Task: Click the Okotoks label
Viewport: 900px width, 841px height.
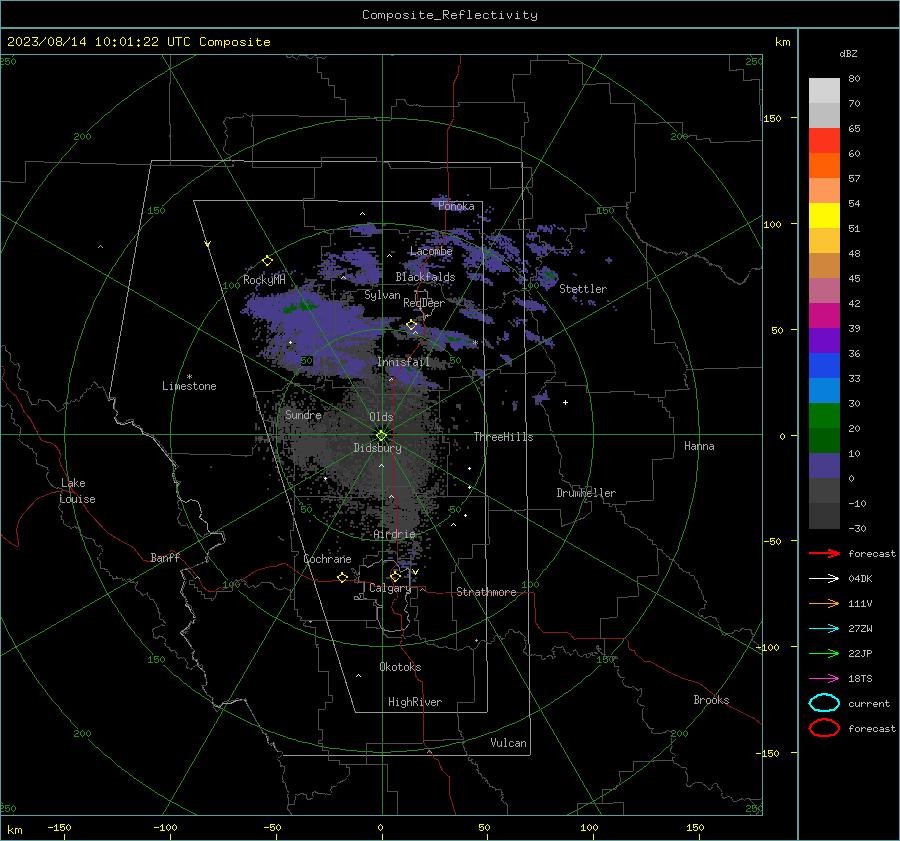Action: (x=400, y=667)
